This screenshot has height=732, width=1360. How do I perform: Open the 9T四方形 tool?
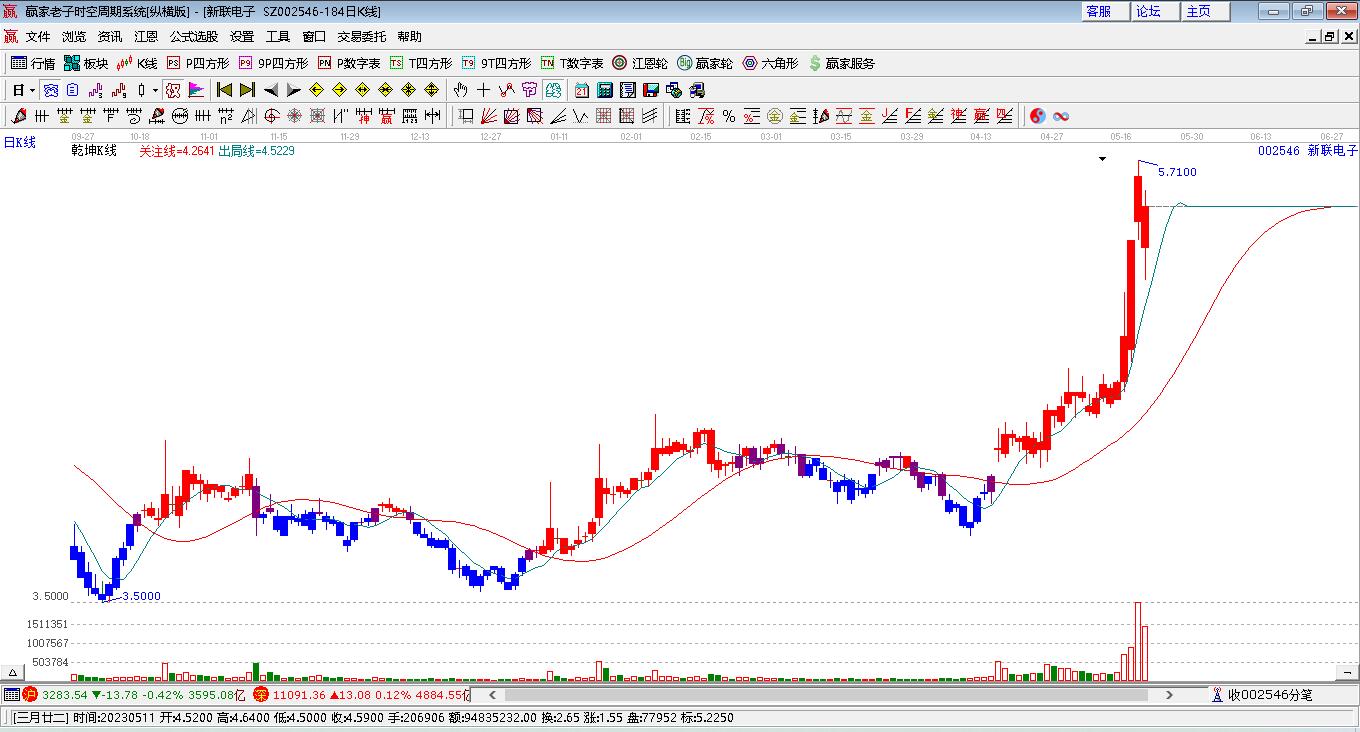[x=496, y=63]
